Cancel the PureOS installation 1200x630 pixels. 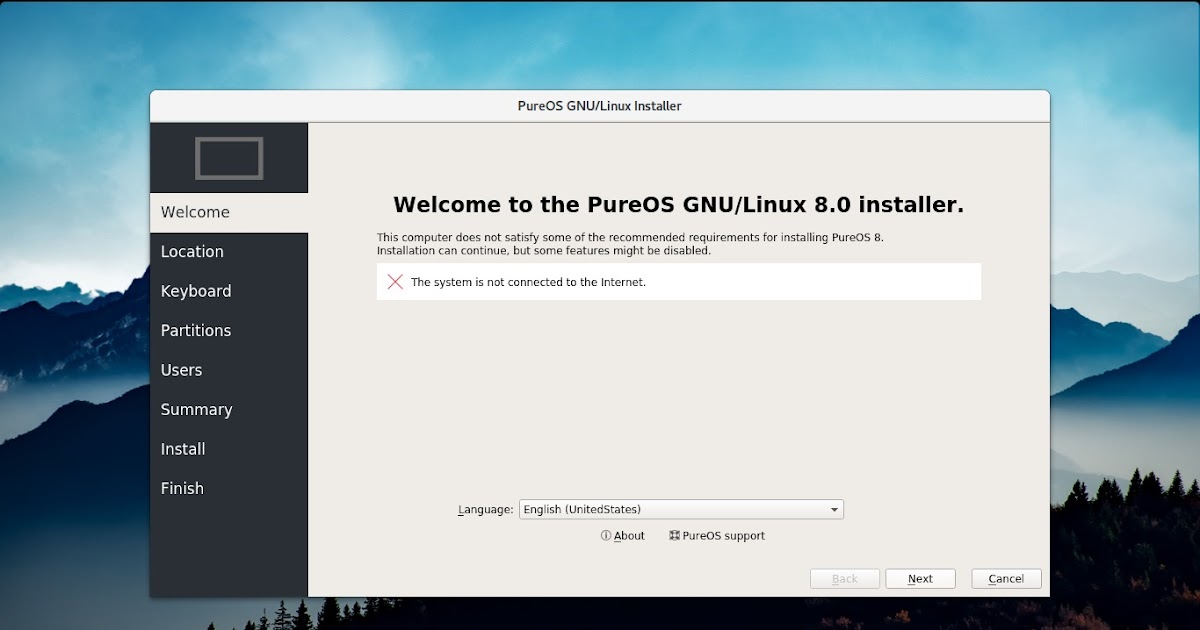1005,578
